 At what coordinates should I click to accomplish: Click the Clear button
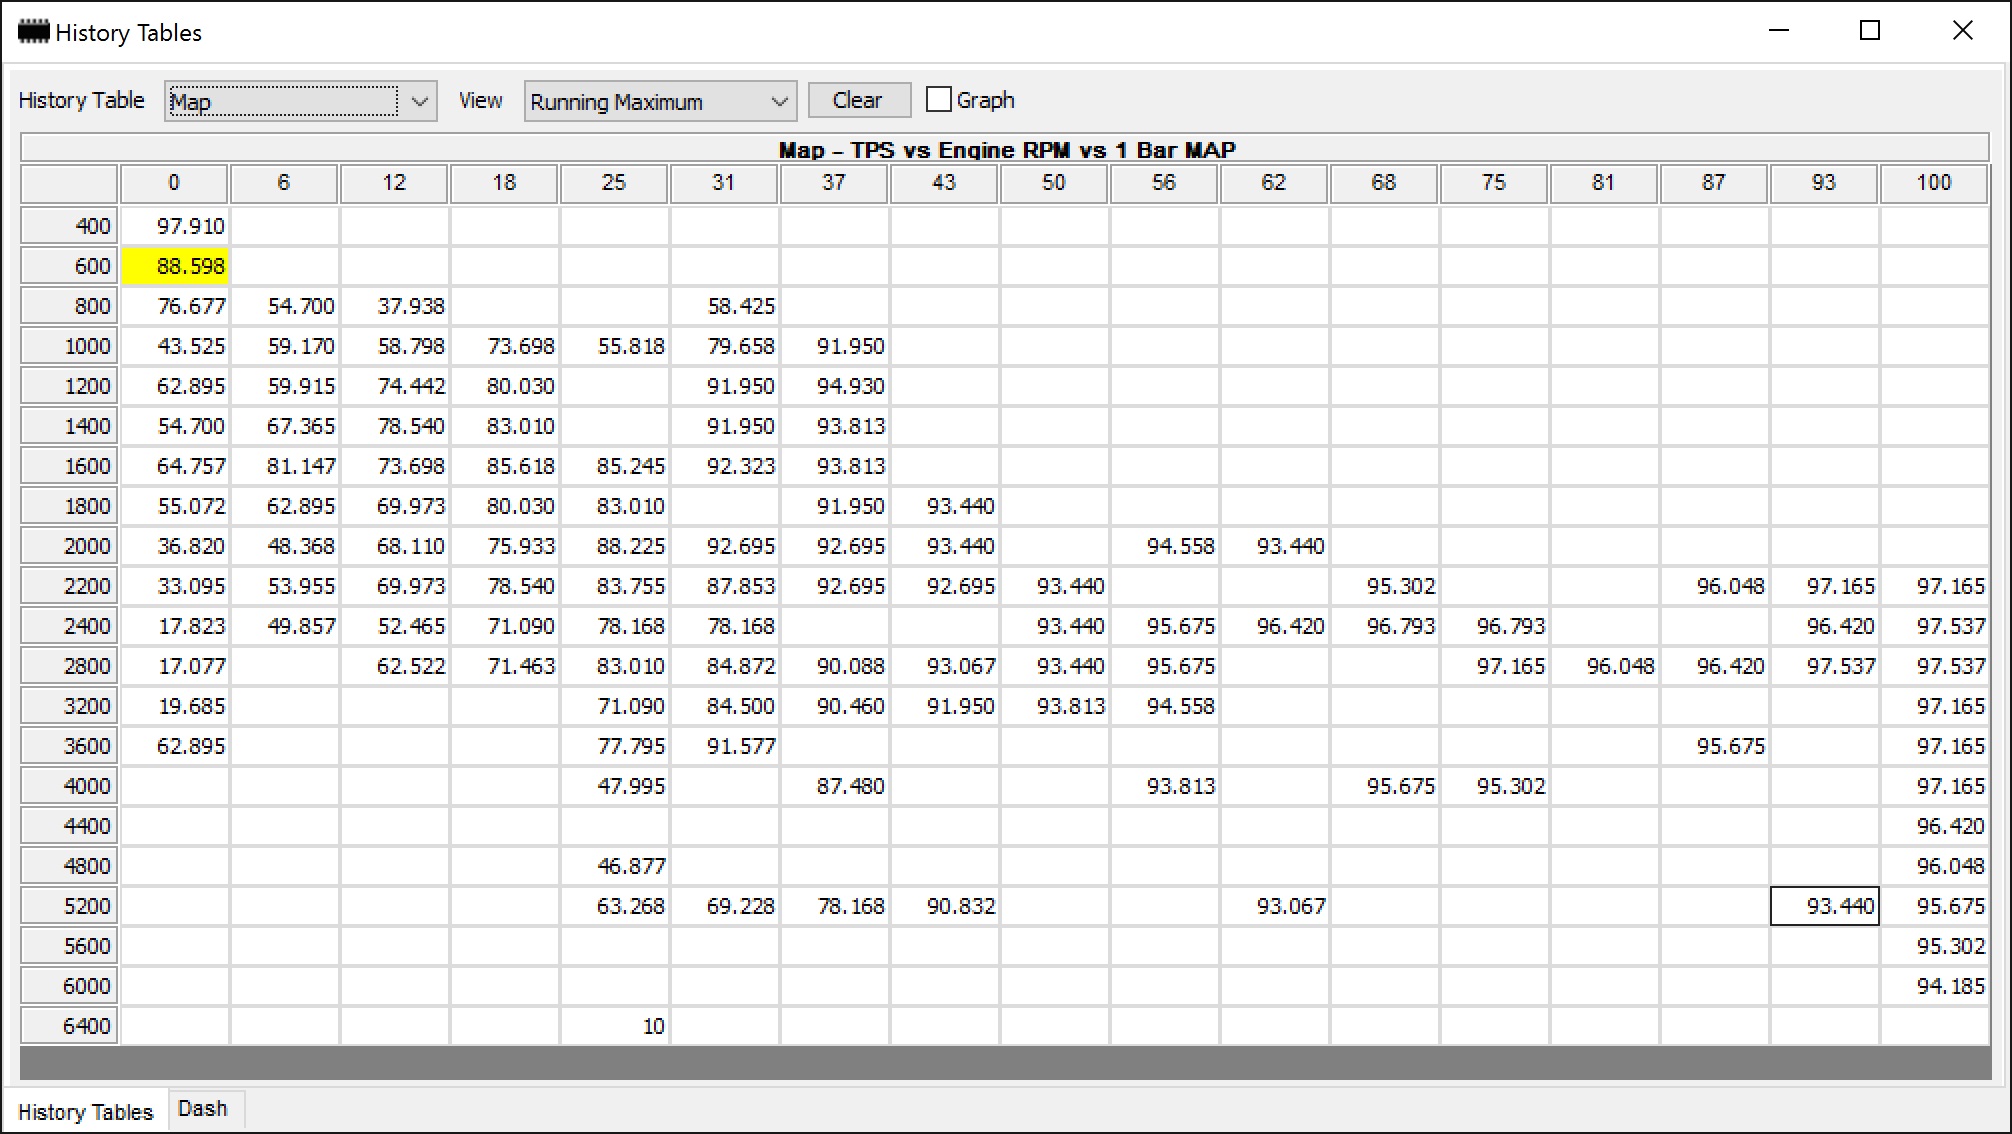point(859,100)
